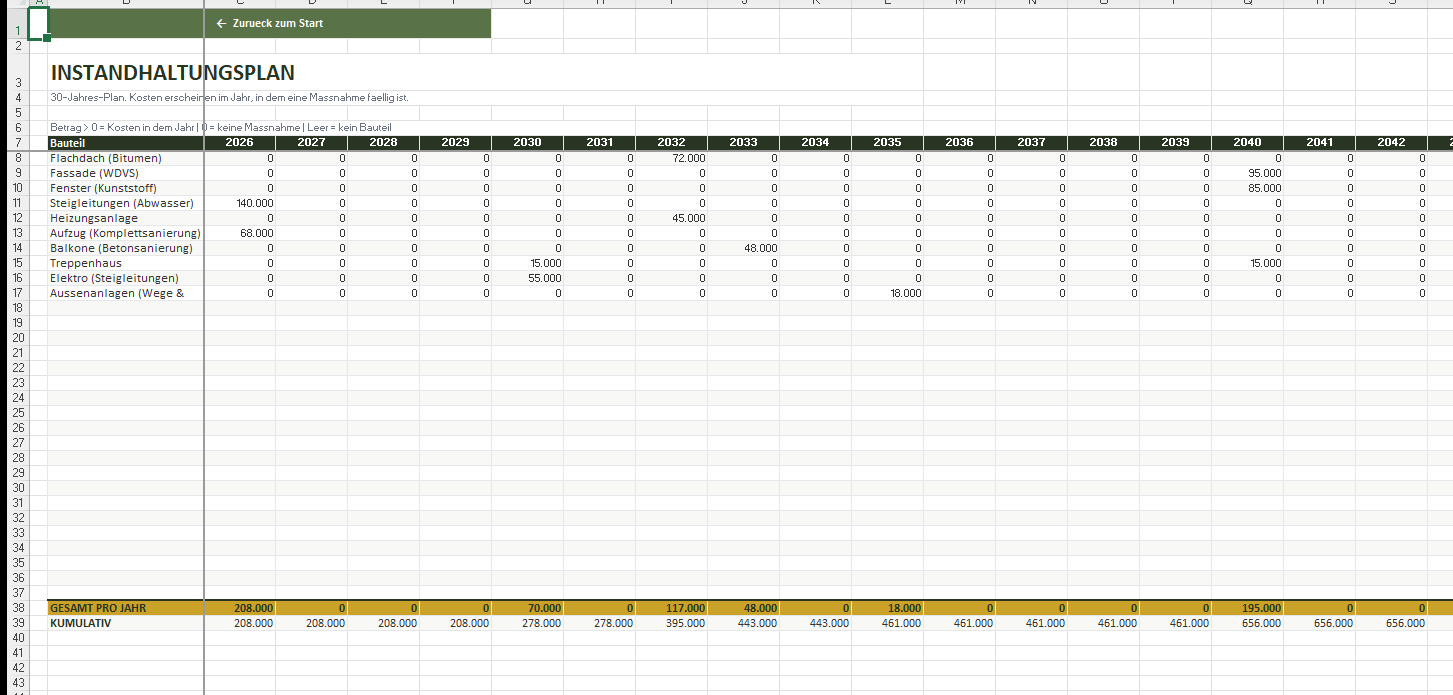Click the KUMULATIV row label
This screenshot has height=695, width=1453.
tap(125, 623)
